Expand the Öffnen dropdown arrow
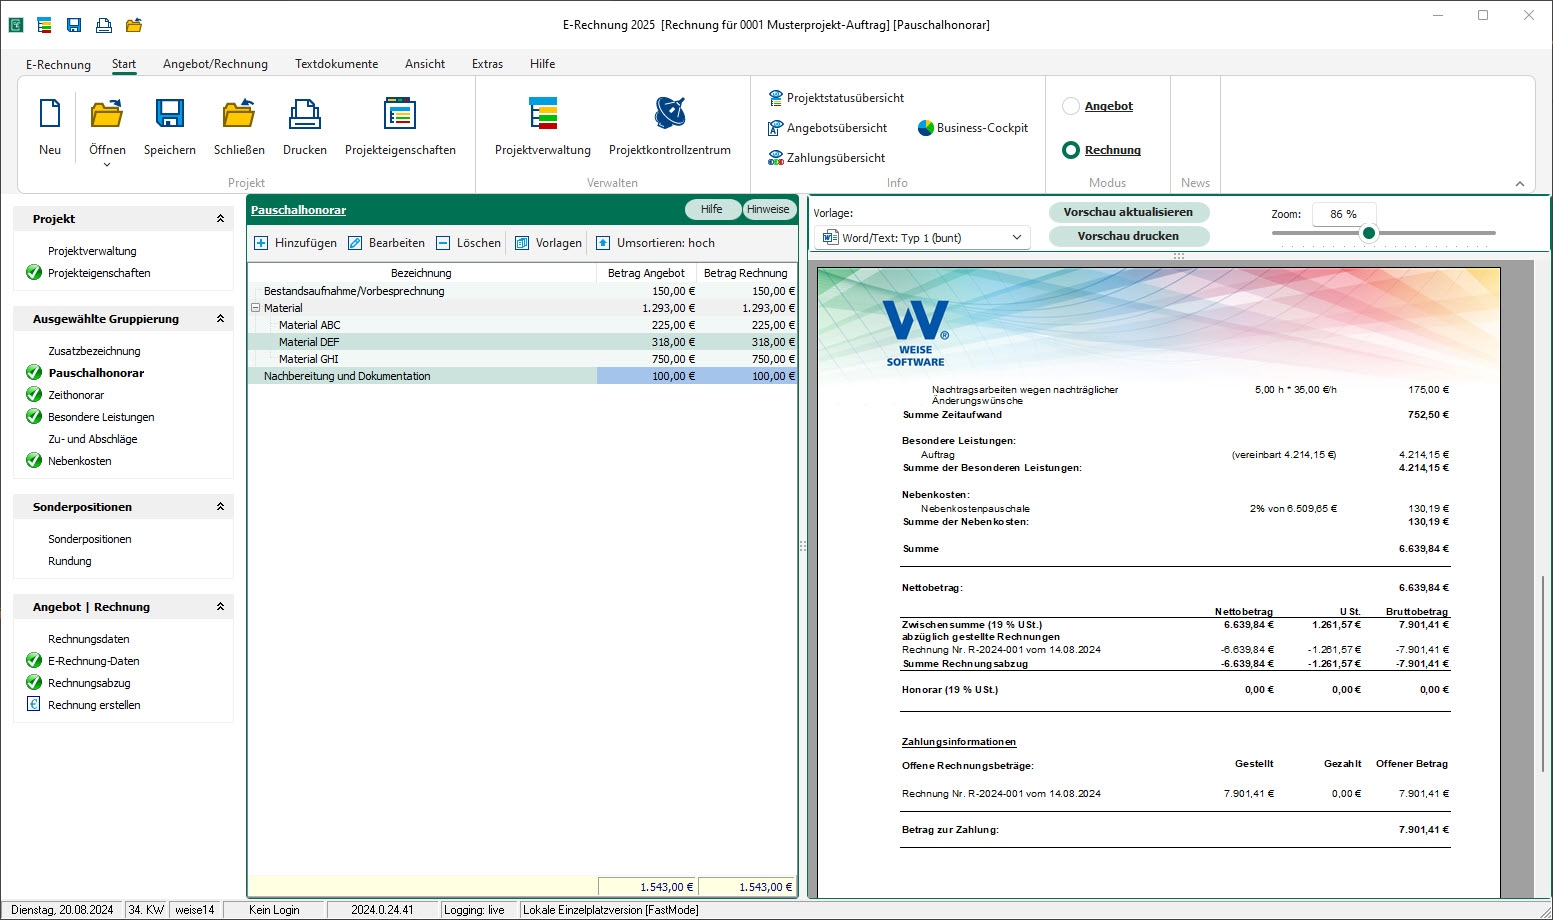The image size is (1553, 920). click(x=107, y=165)
